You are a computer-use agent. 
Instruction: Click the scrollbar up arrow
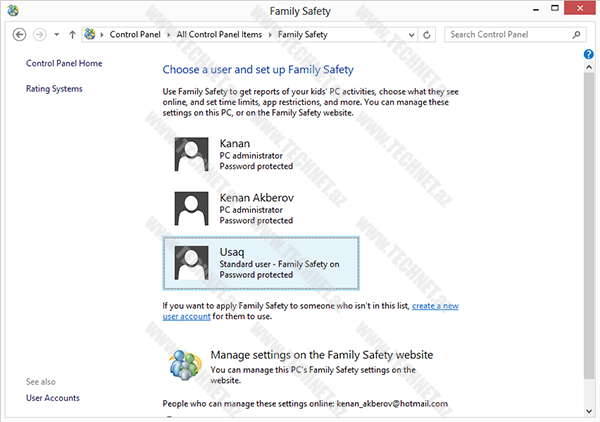[x=589, y=67]
